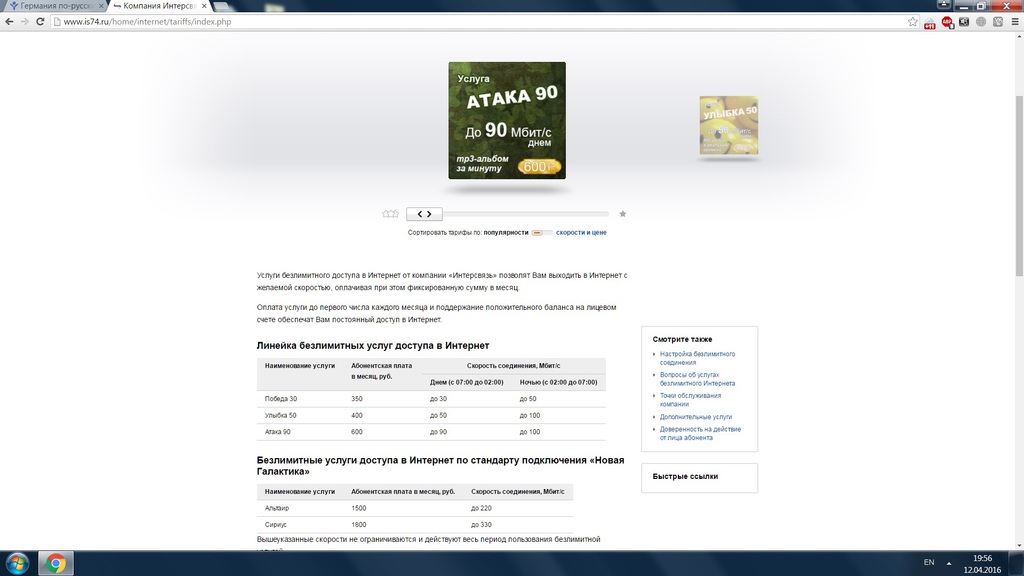Click the speaker extension icon

tap(964, 22)
